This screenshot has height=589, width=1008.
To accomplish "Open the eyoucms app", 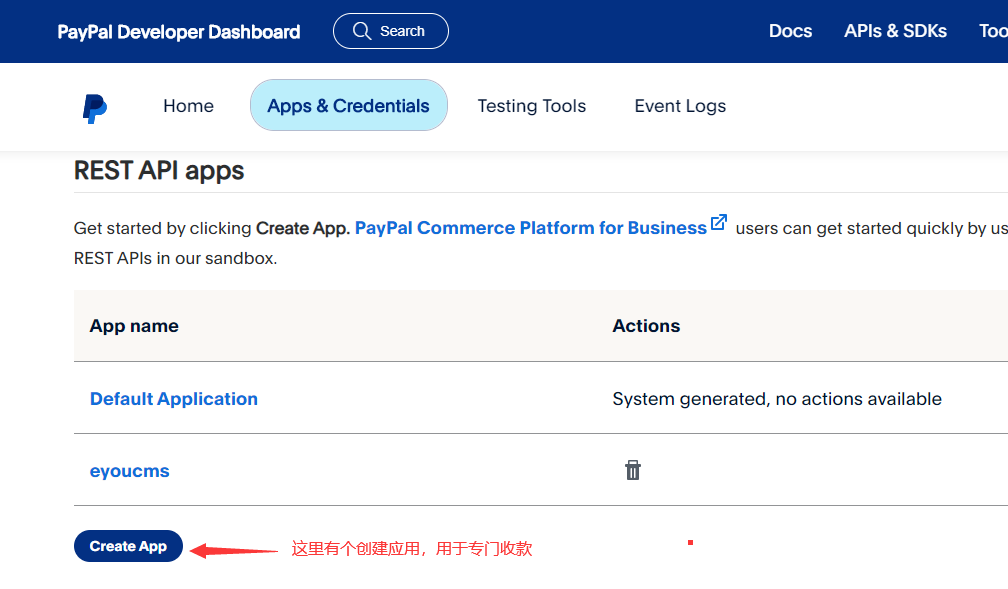I will [x=129, y=471].
